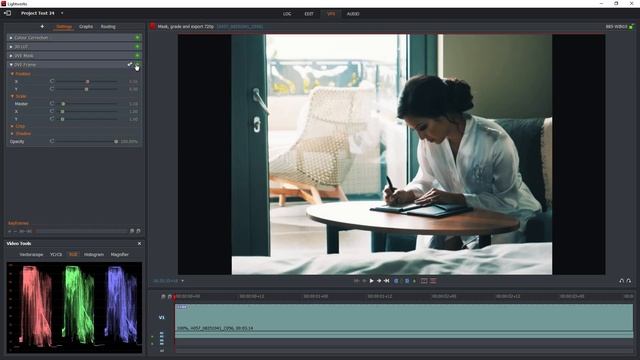Click the red record icon beside sequence title
This screenshot has height=360, width=640.
point(153,26)
